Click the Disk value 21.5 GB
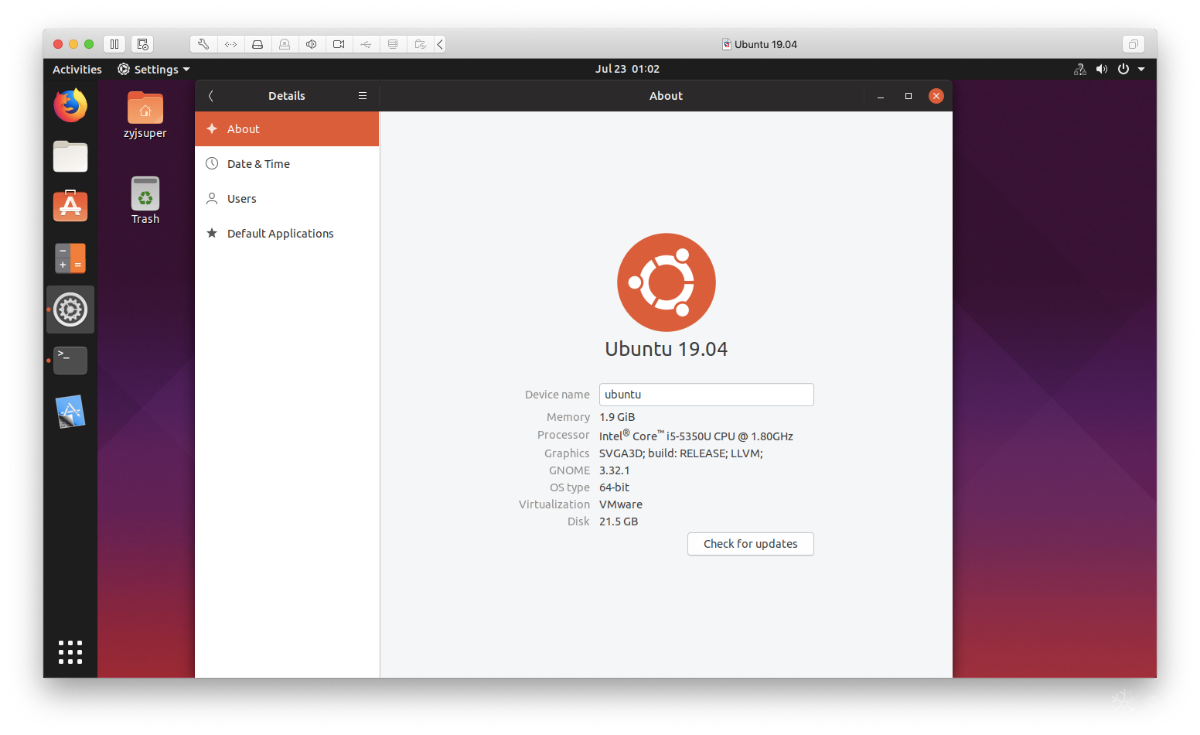 click(x=618, y=522)
